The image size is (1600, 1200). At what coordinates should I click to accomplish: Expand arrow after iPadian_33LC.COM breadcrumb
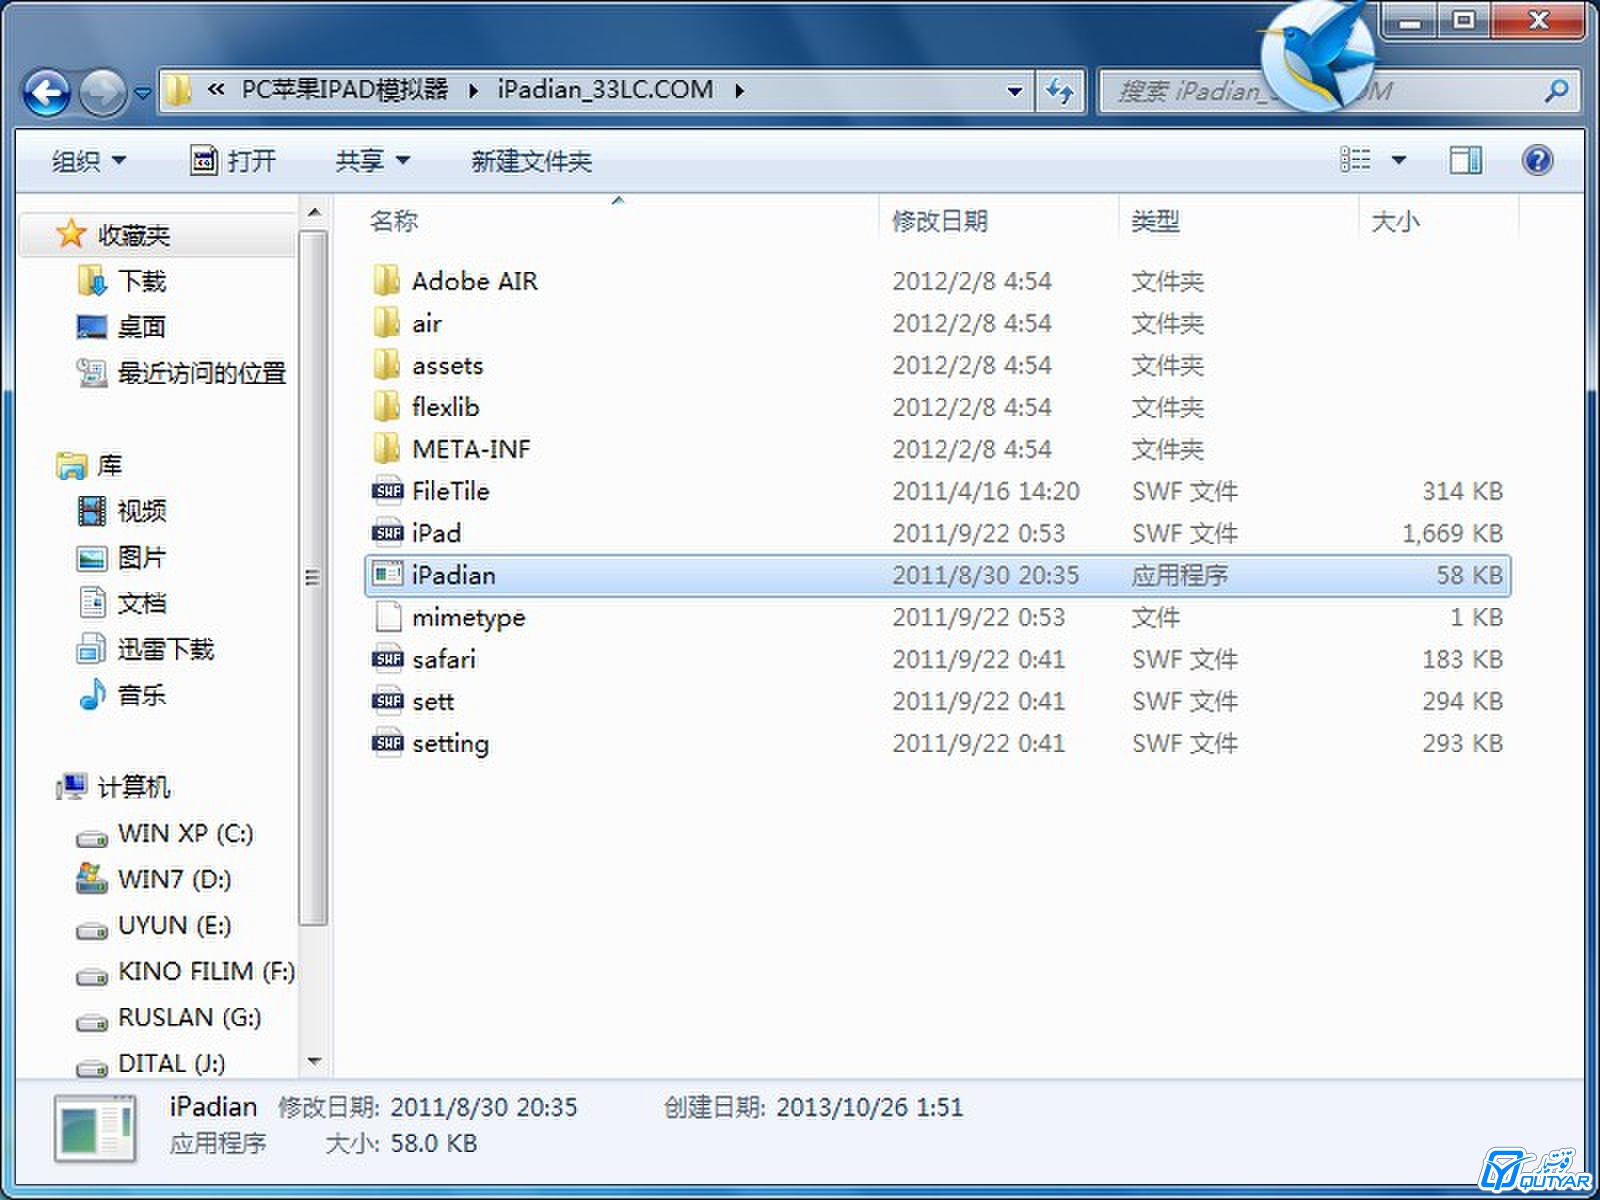(740, 91)
